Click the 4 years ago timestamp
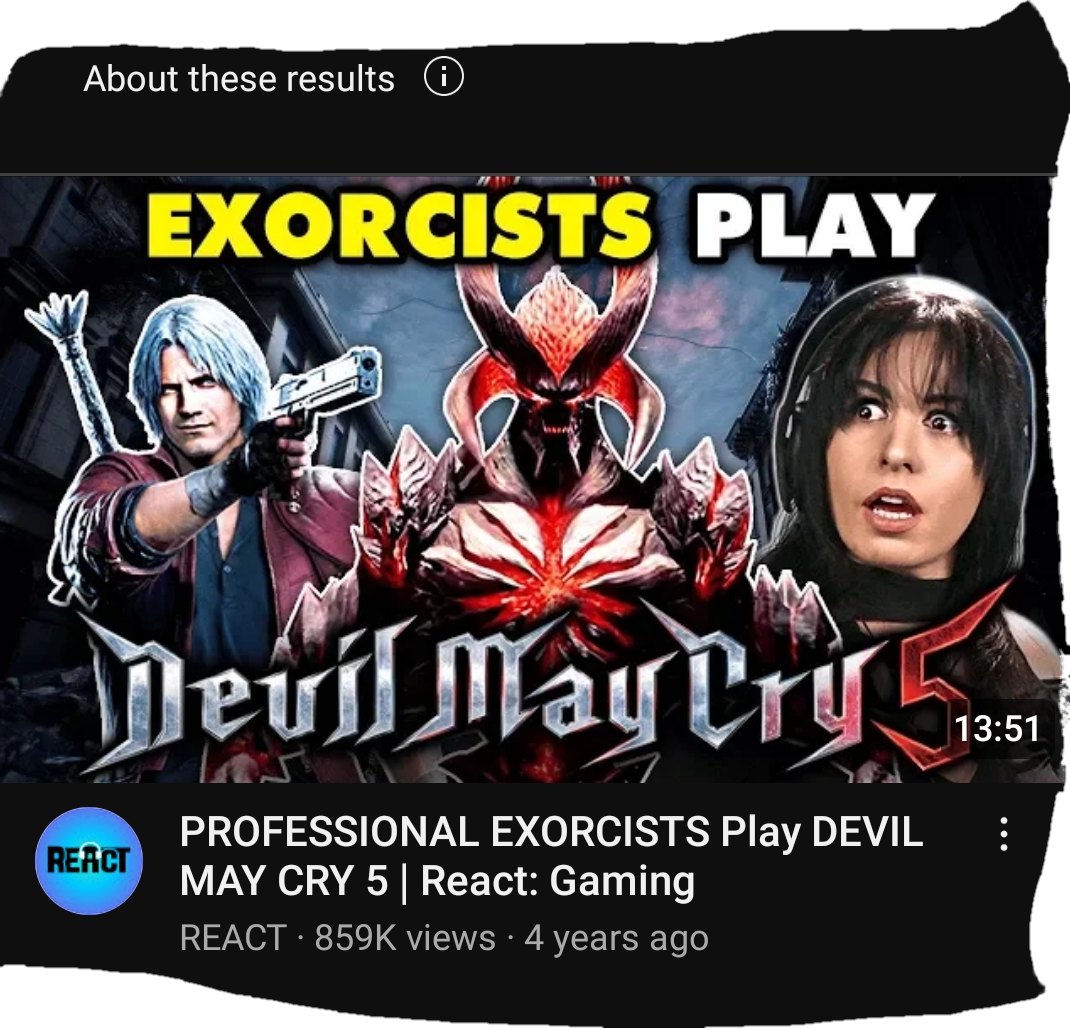The height and width of the screenshot is (1028, 1070). pos(616,938)
